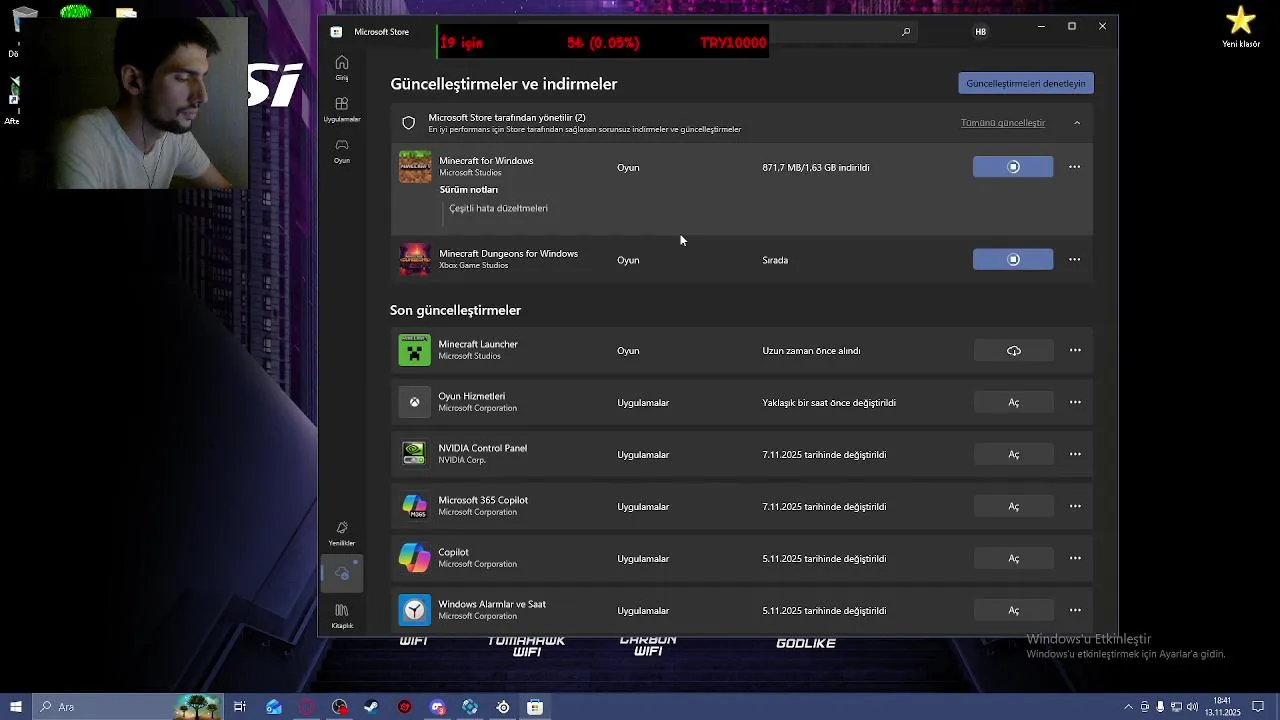Open the Outlook taskbar icon

[x=274, y=707]
